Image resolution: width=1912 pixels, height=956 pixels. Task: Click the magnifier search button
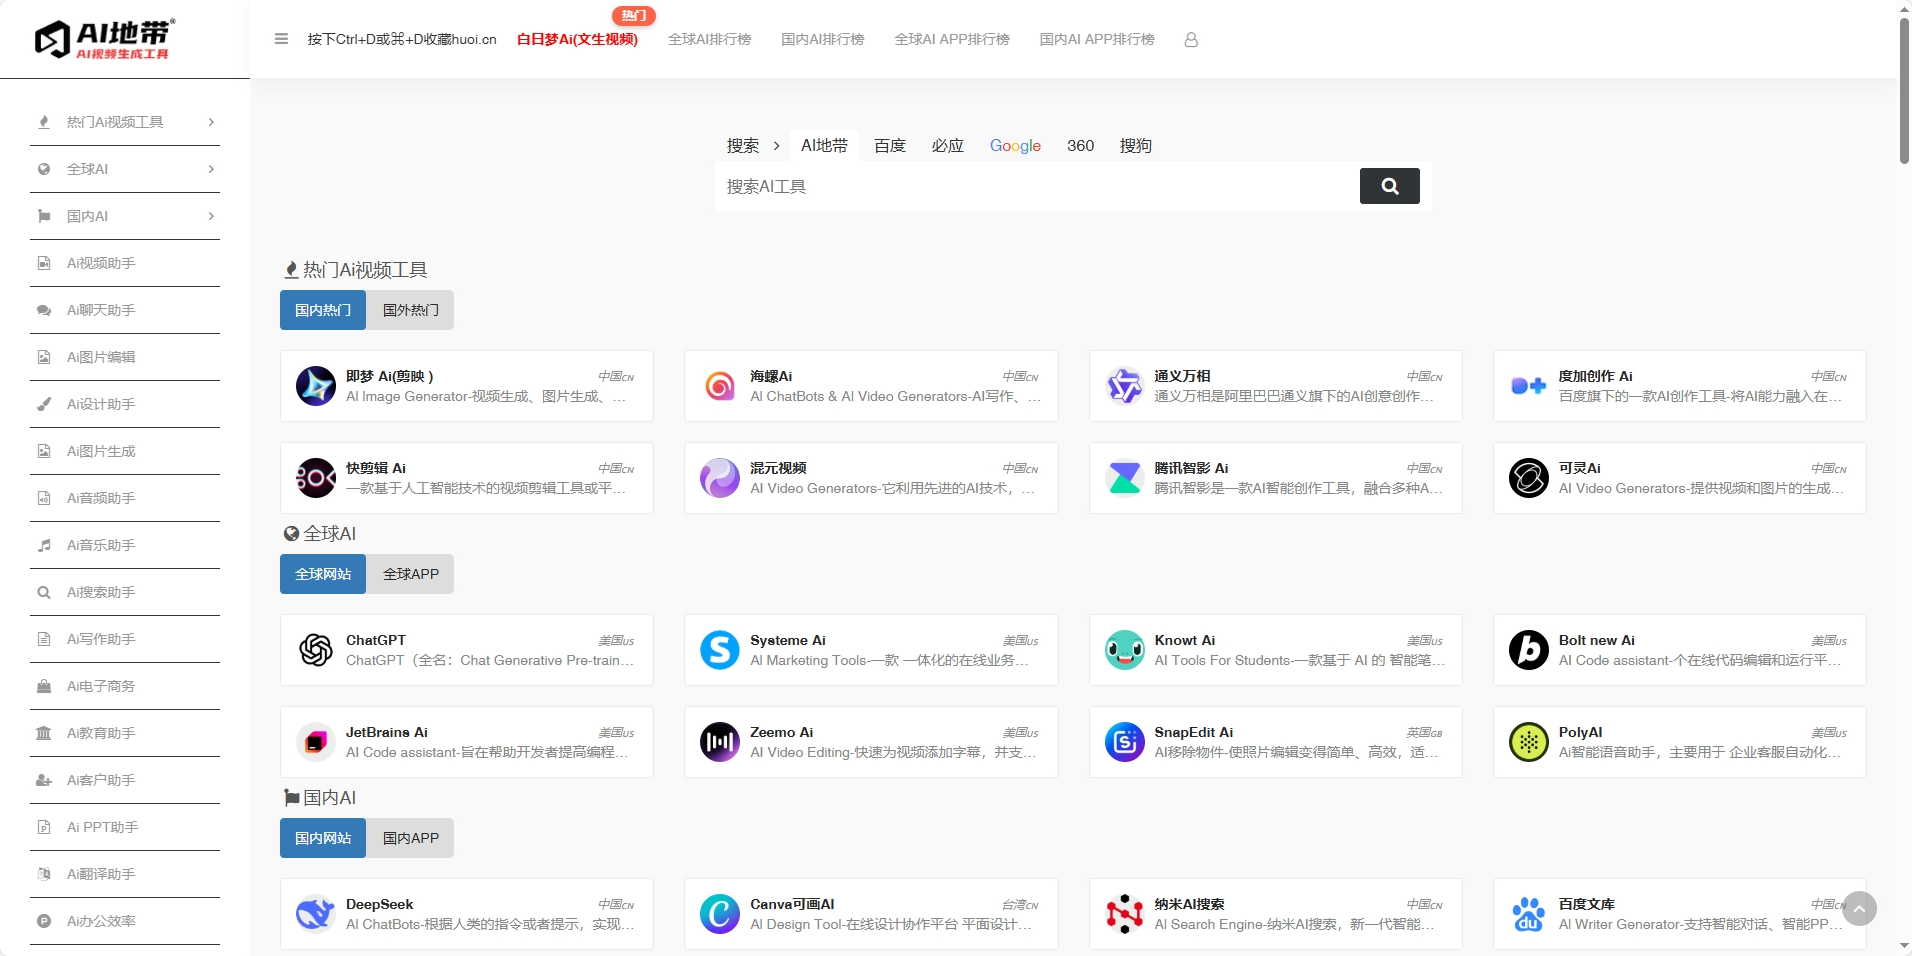tap(1389, 186)
